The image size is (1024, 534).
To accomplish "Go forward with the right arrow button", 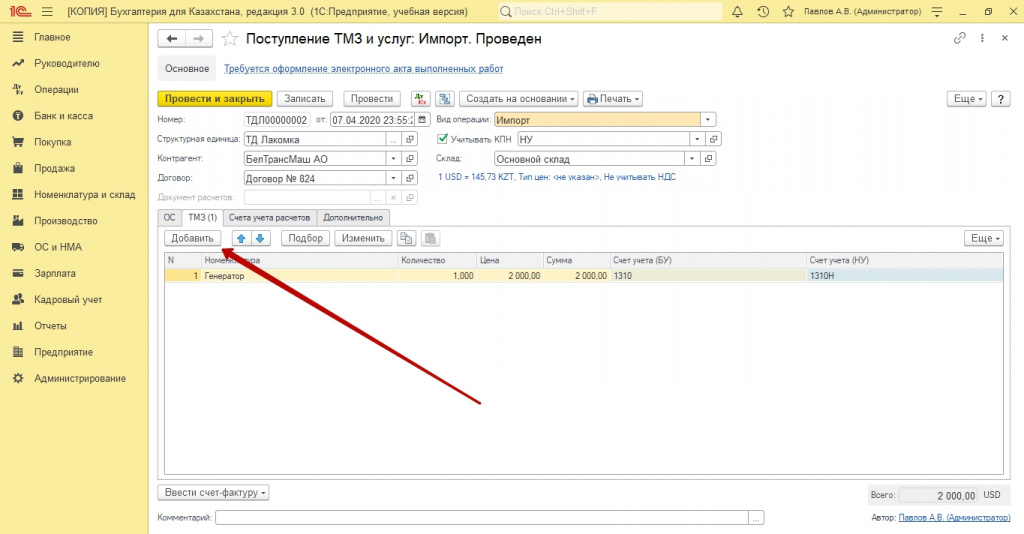I will coord(199,39).
